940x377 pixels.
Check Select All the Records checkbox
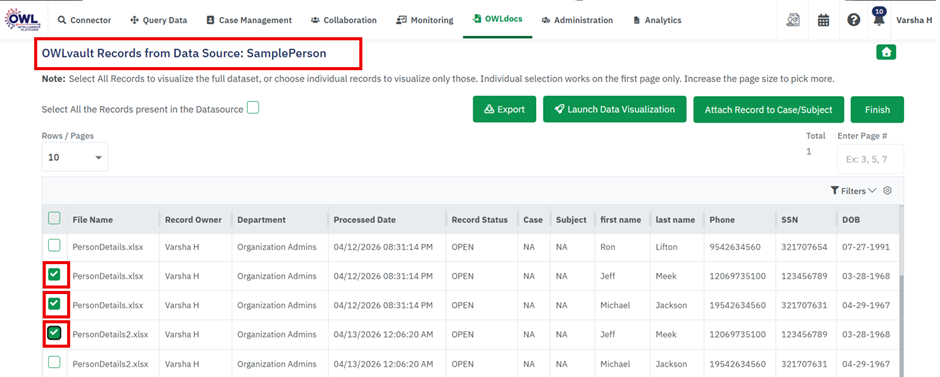click(253, 108)
